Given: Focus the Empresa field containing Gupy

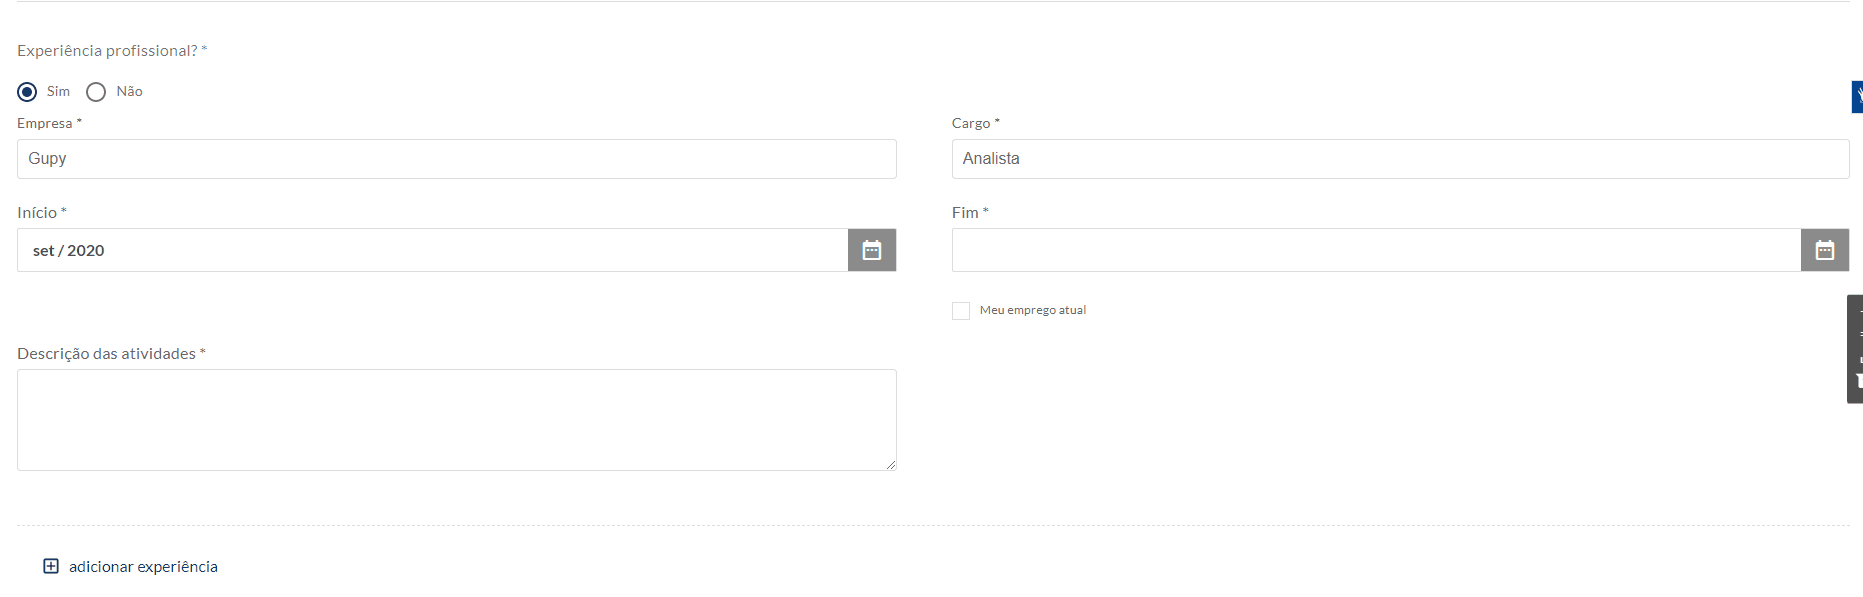Looking at the screenshot, I should 456,159.
